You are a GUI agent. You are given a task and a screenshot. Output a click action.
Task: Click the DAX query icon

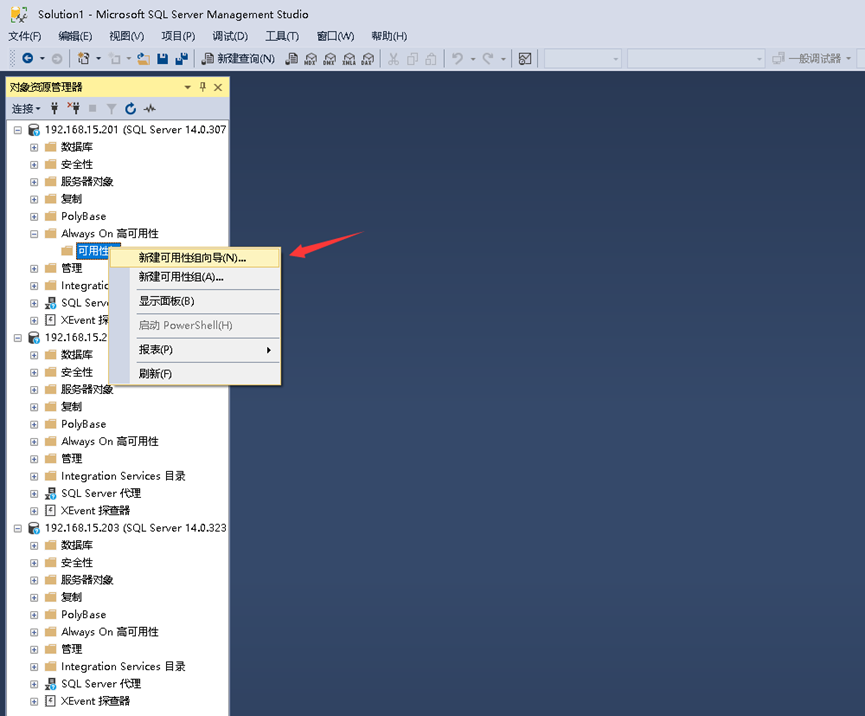367,58
